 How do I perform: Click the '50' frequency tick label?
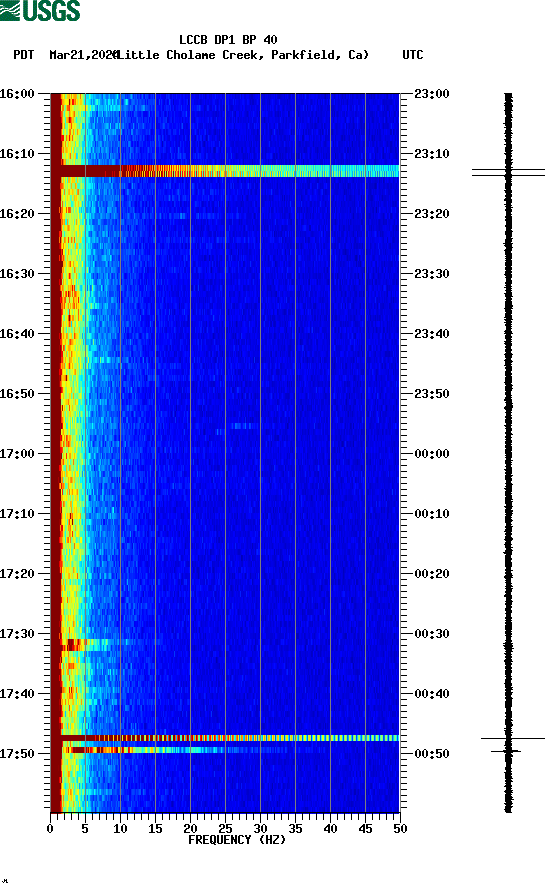coord(400,829)
